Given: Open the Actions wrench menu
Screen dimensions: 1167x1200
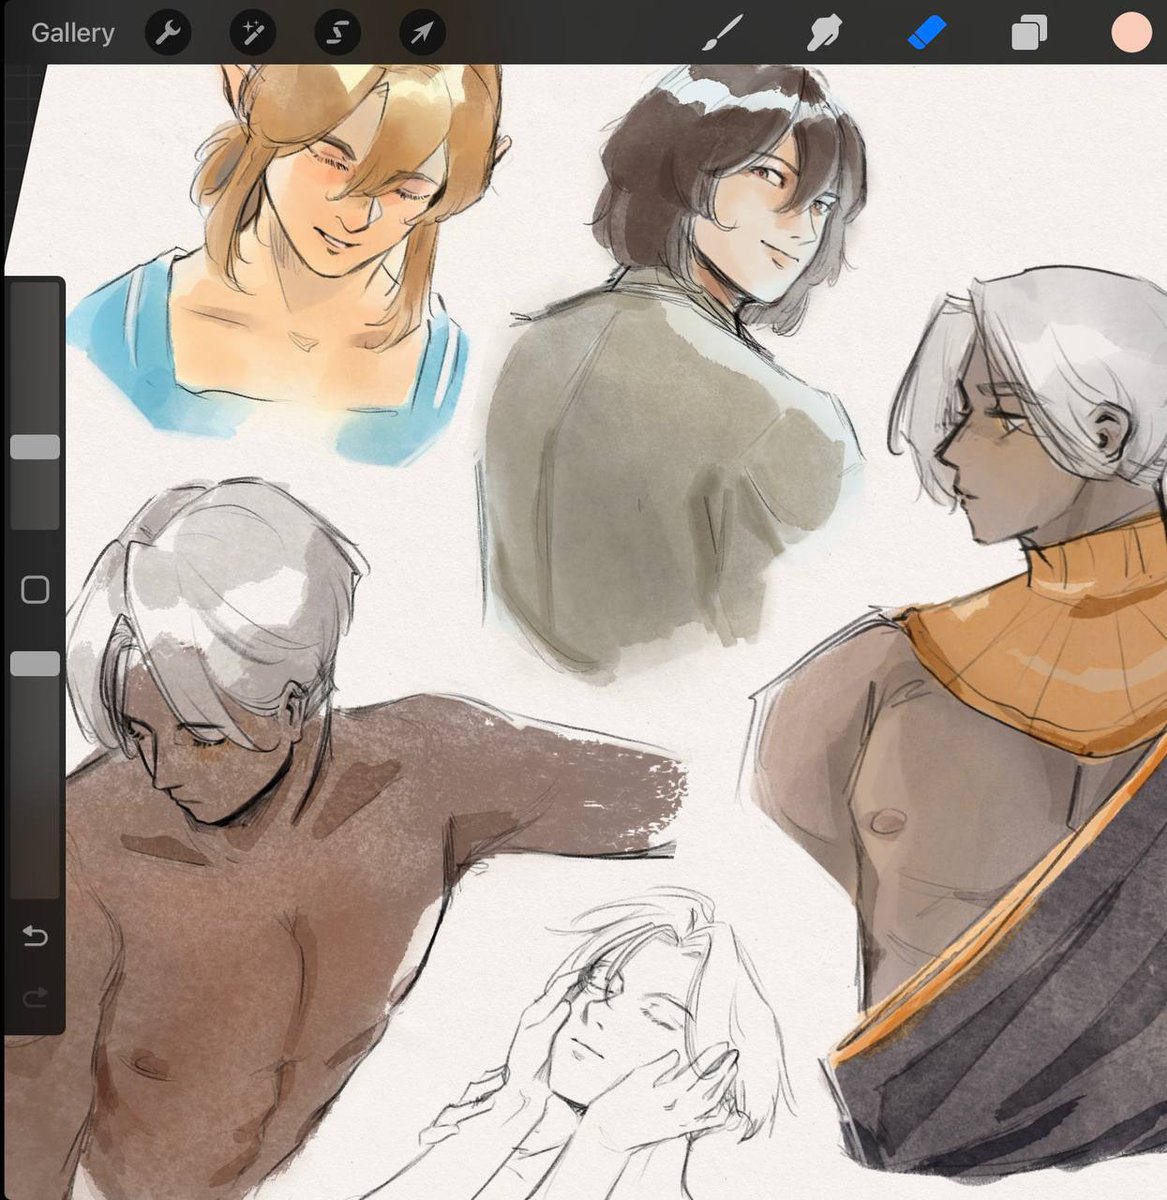Looking at the screenshot, I should (x=168, y=34).
